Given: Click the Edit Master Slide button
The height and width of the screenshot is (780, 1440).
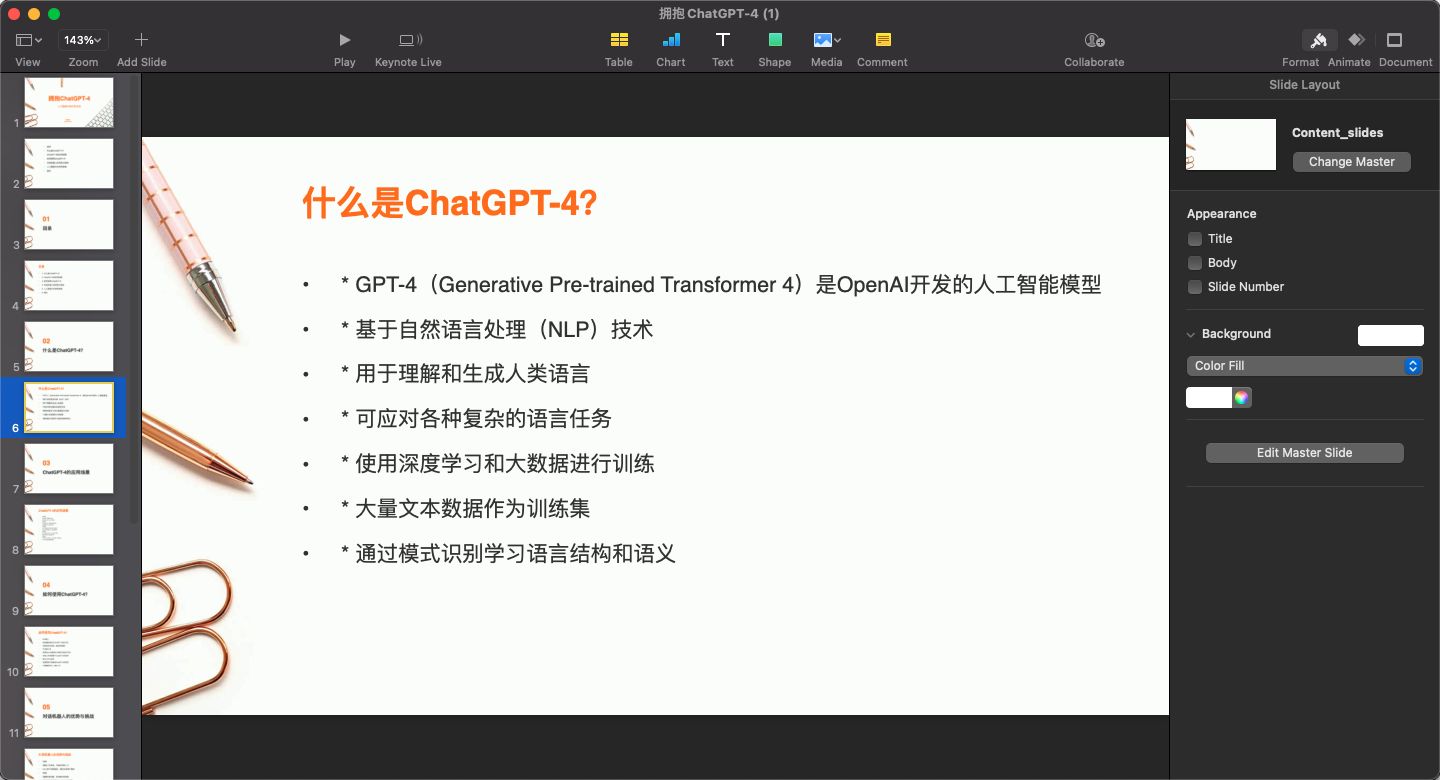Looking at the screenshot, I should tap(1304, 452).
